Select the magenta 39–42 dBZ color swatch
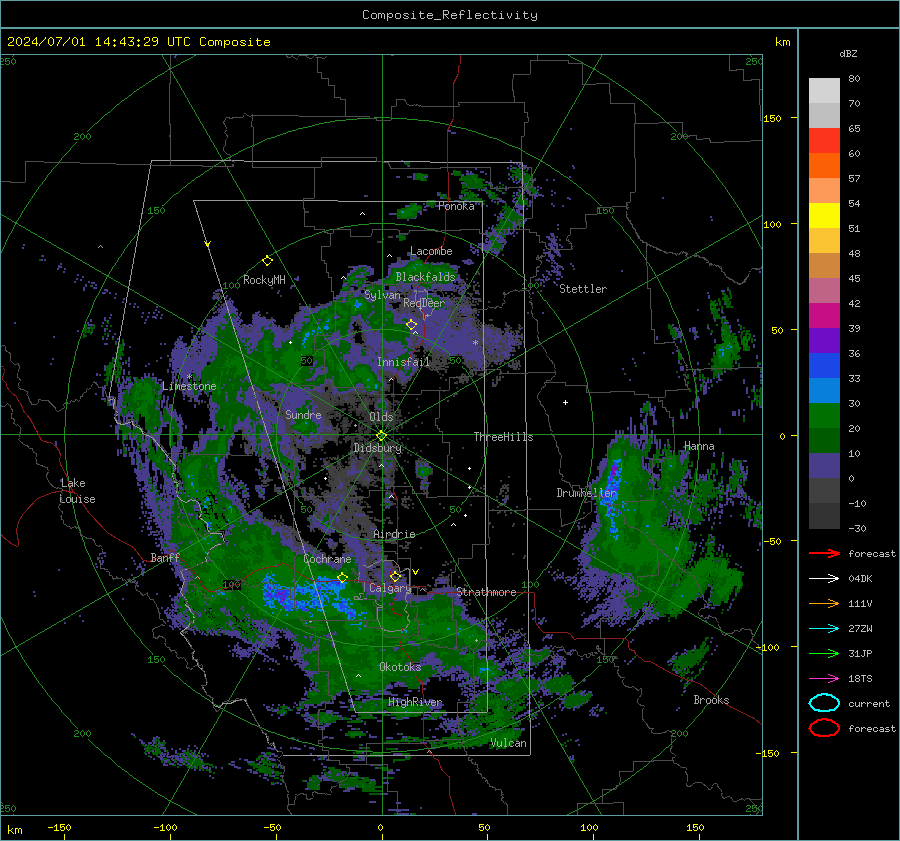Viewport: 900px width, 841px height. (x=824, y=316)
